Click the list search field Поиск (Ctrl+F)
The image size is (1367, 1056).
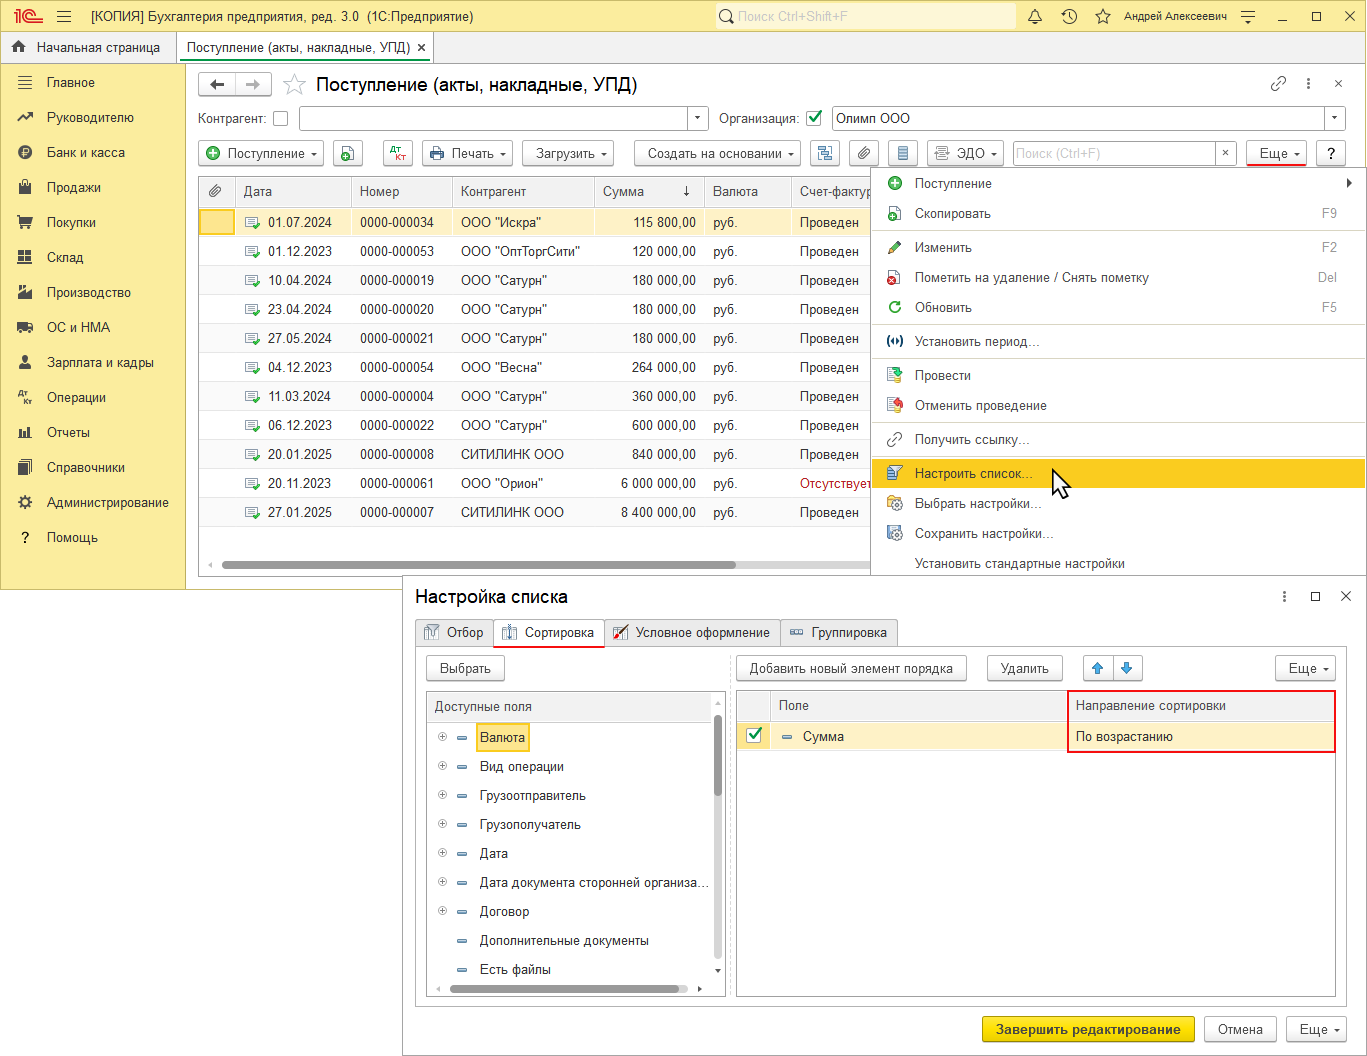[x=1114, y=153]
